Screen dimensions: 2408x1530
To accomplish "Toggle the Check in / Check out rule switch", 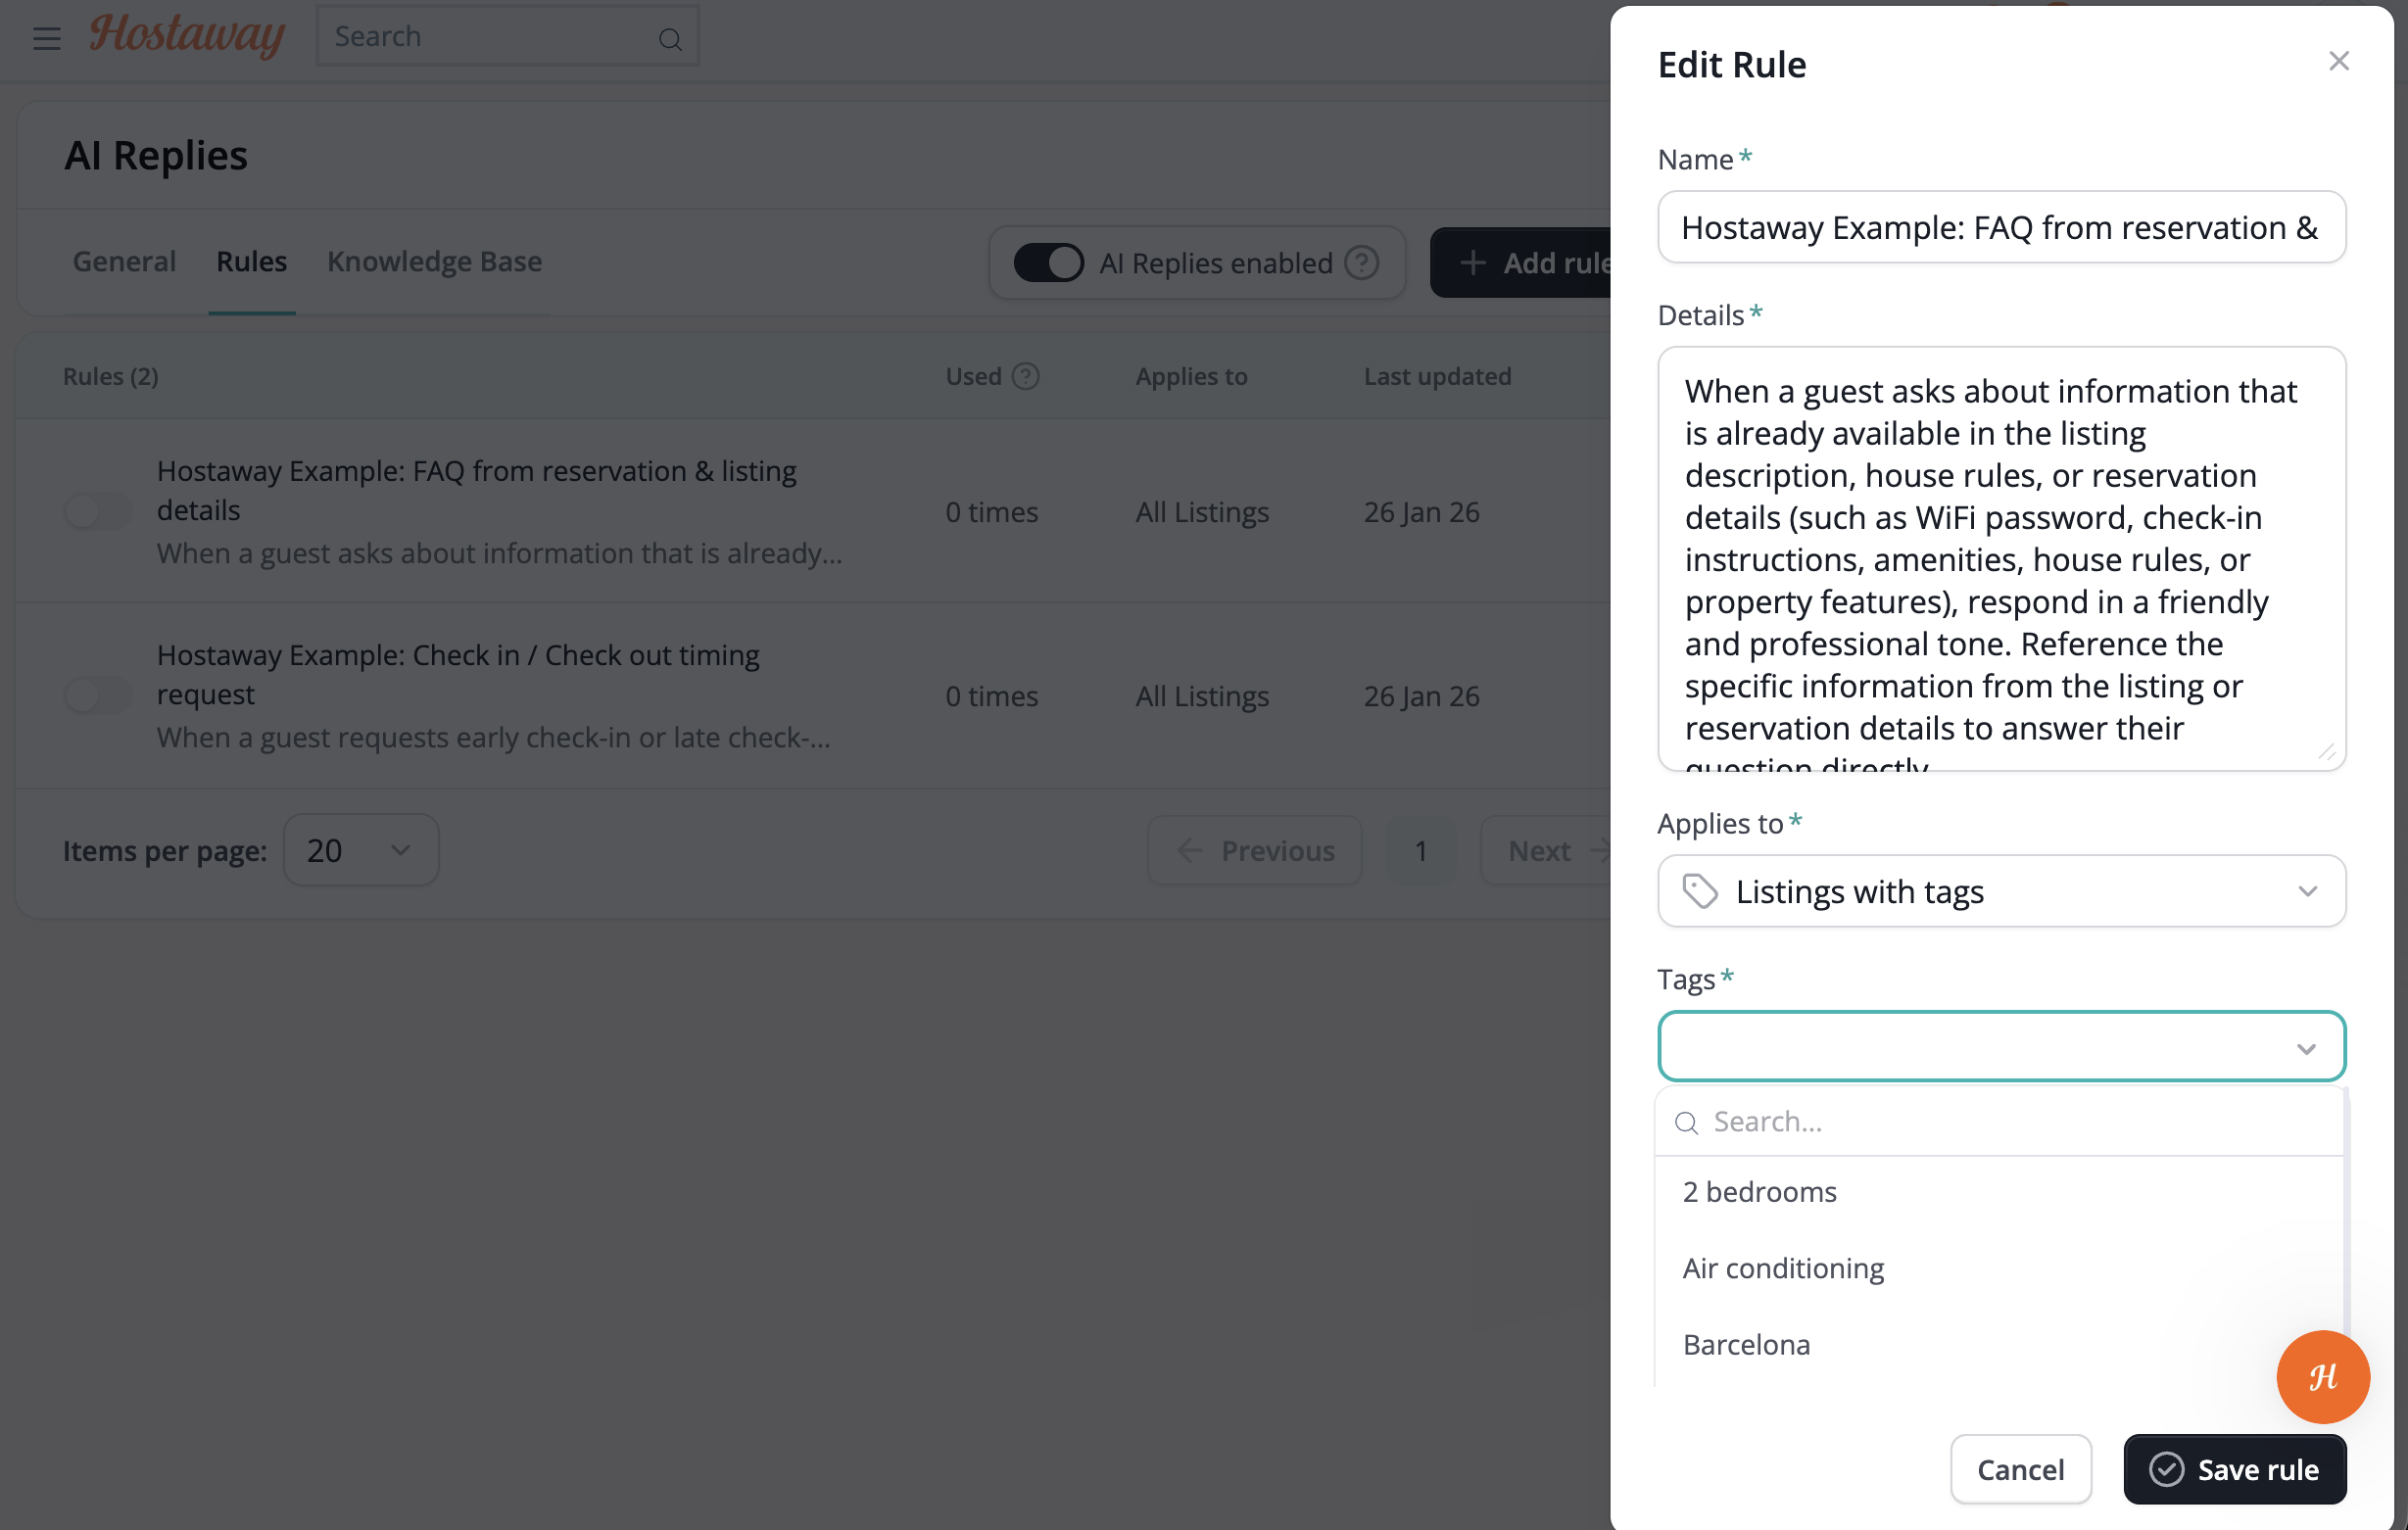I will click(97, 695).
